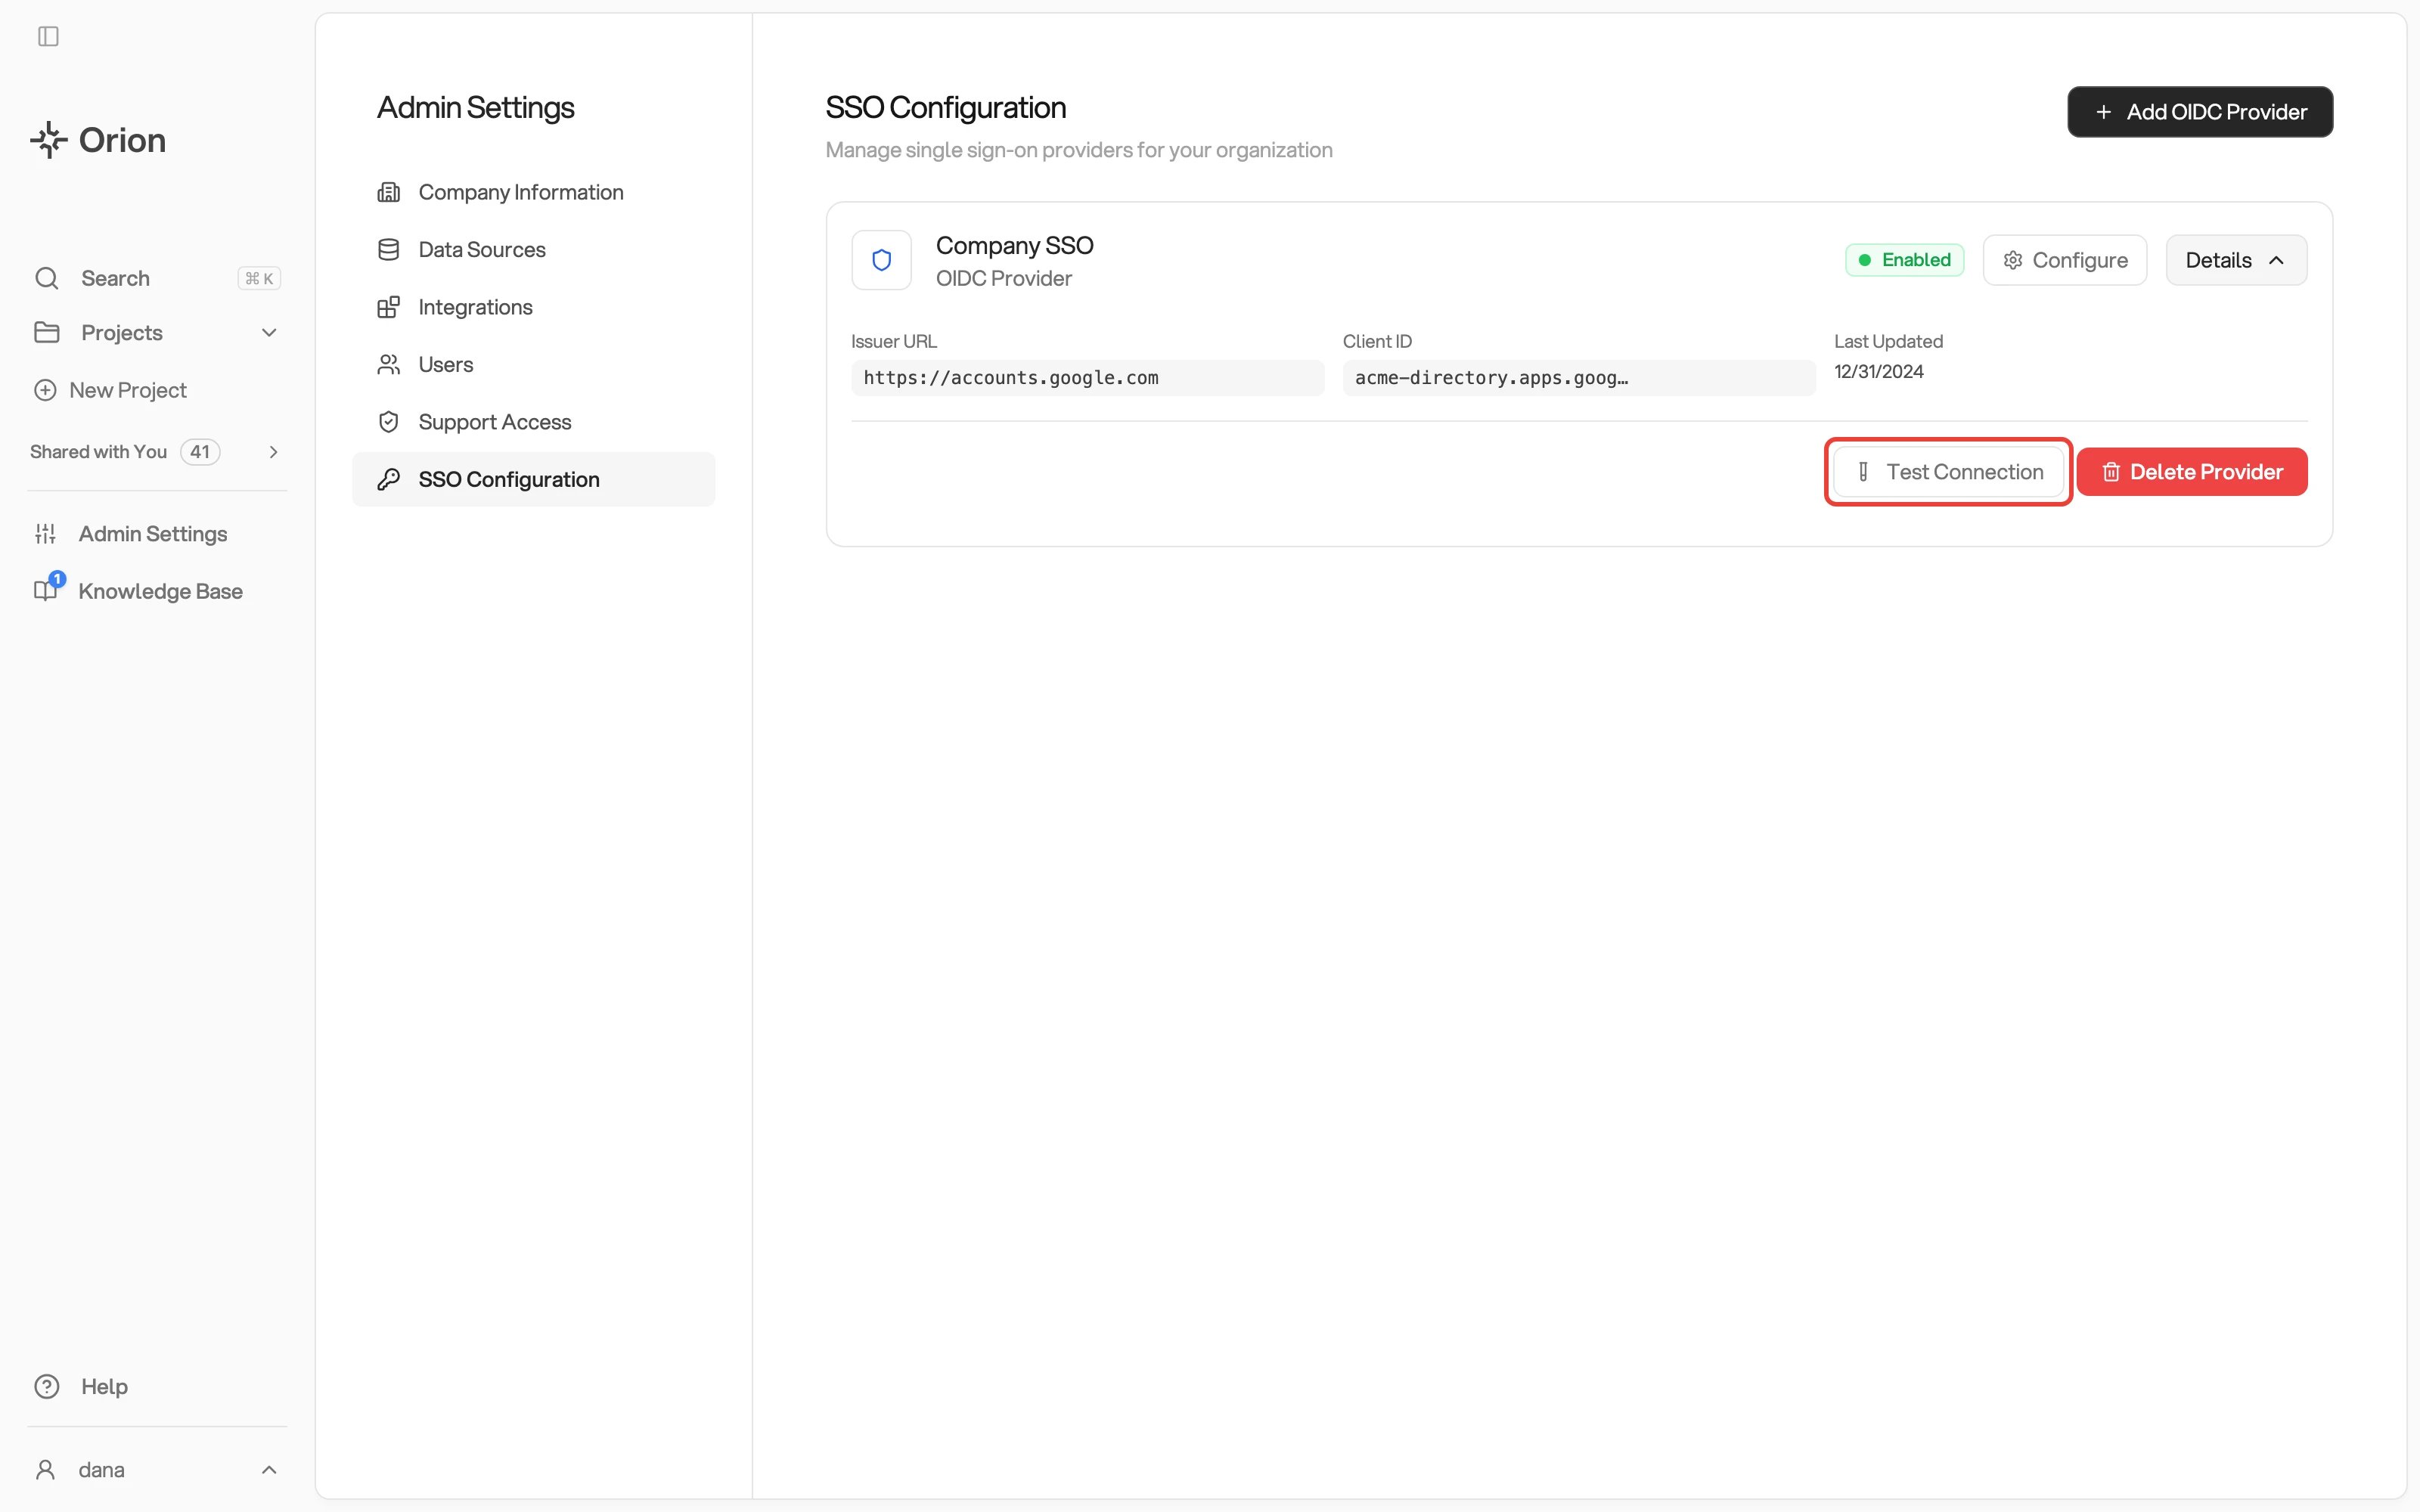Expand the Projects chevron

coord(269,333)
